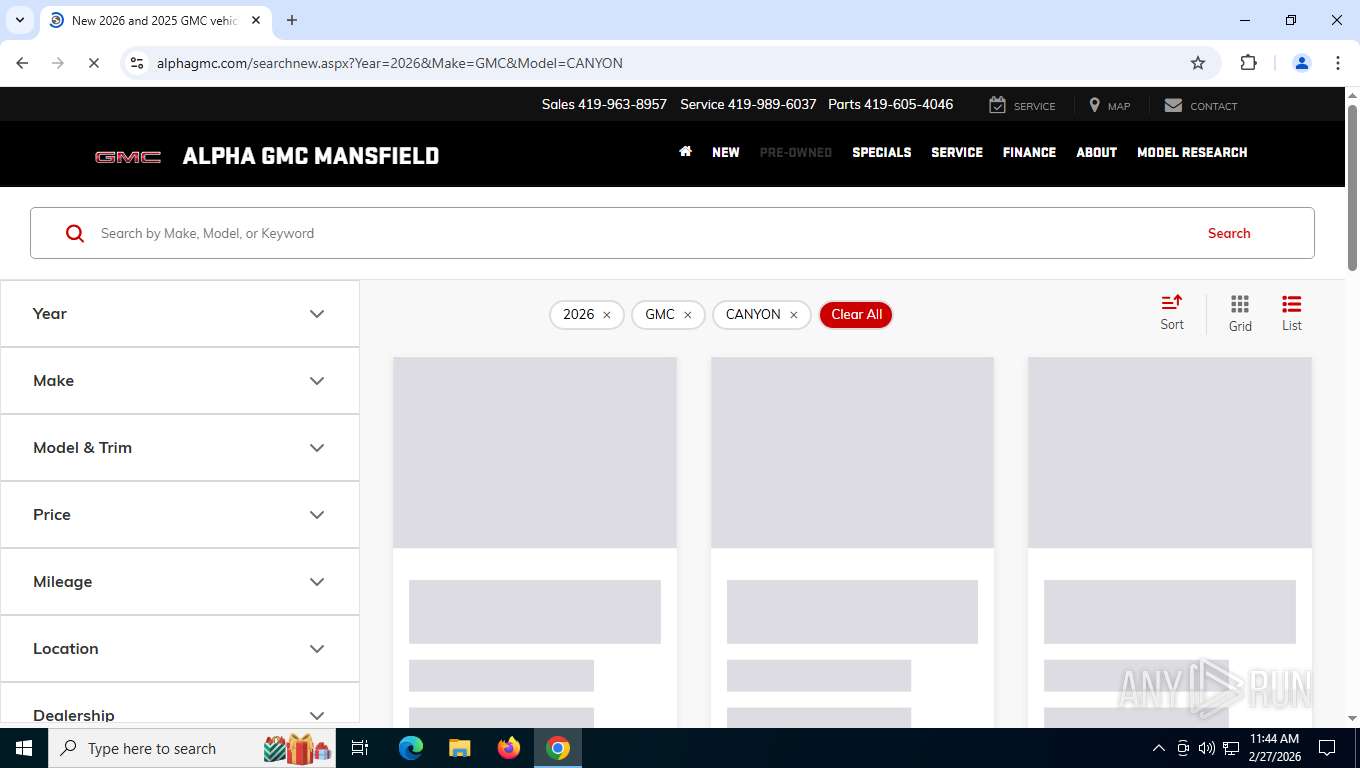1360x768 pixels.
Task: Call Parts number 419-605-4046
Action: [x=890, y=104]
